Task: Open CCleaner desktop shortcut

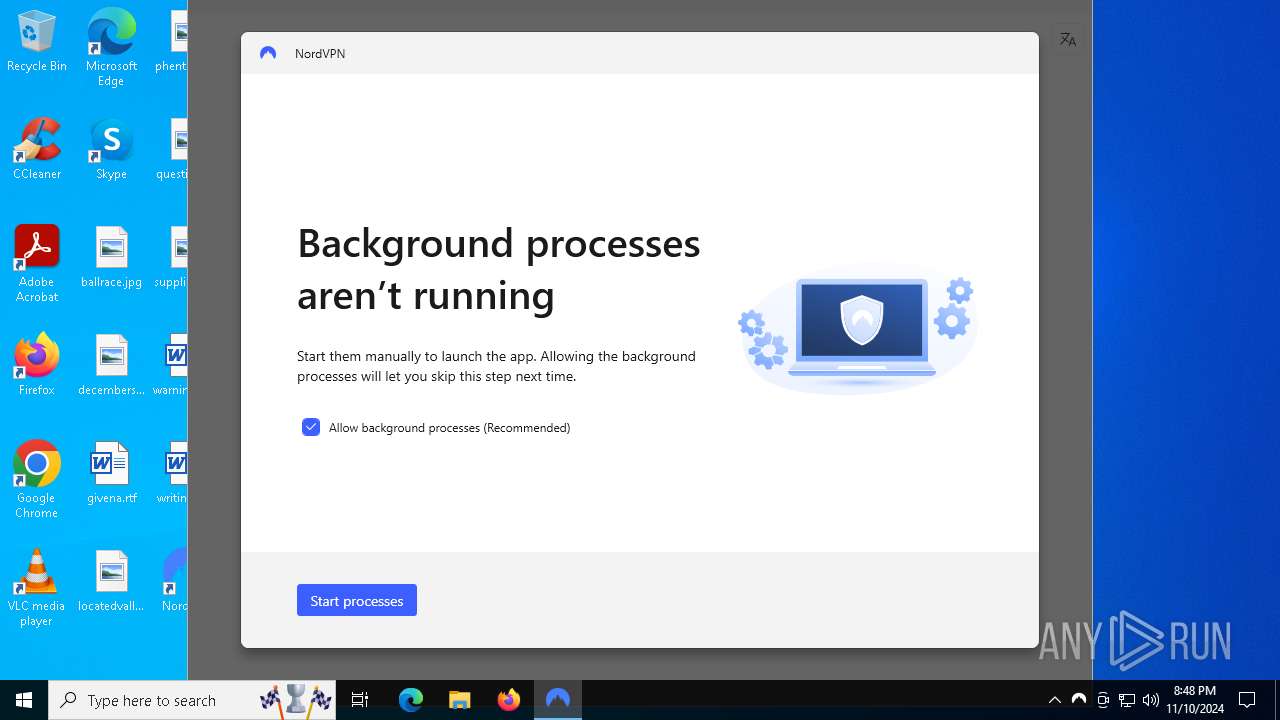Action: tap(37, 149)
